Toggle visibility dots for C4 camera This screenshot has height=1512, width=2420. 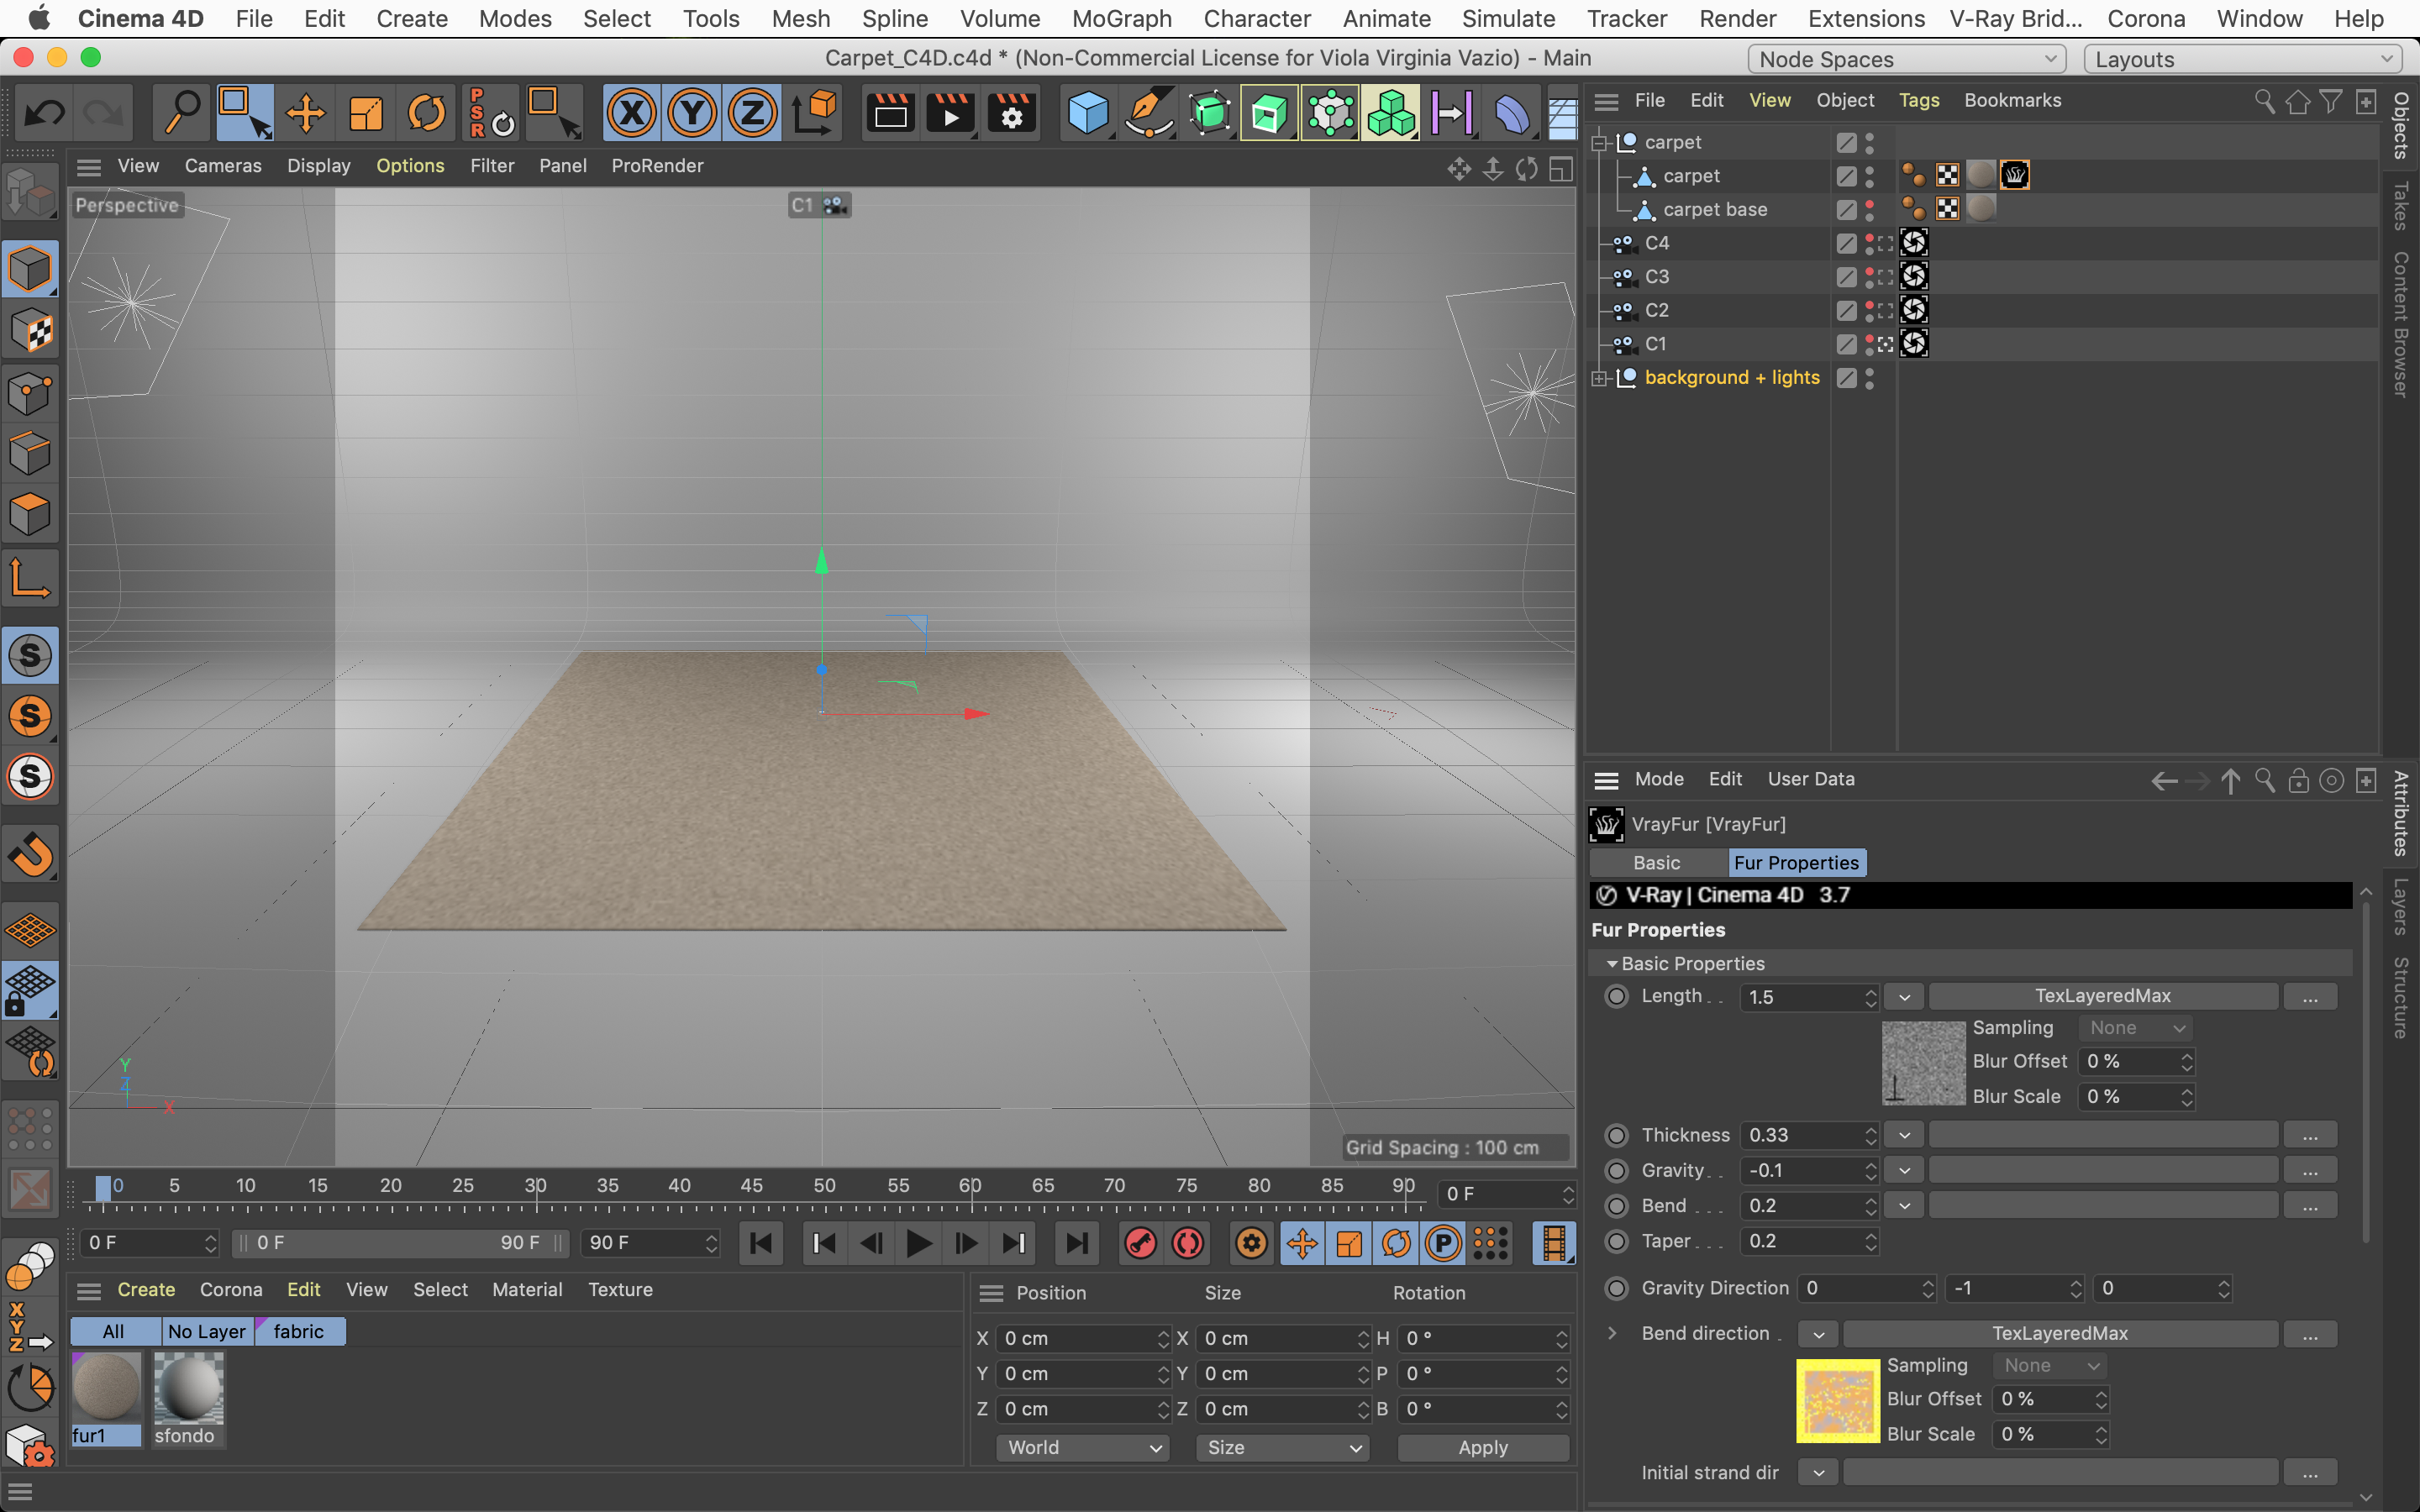pos(1869,243)
